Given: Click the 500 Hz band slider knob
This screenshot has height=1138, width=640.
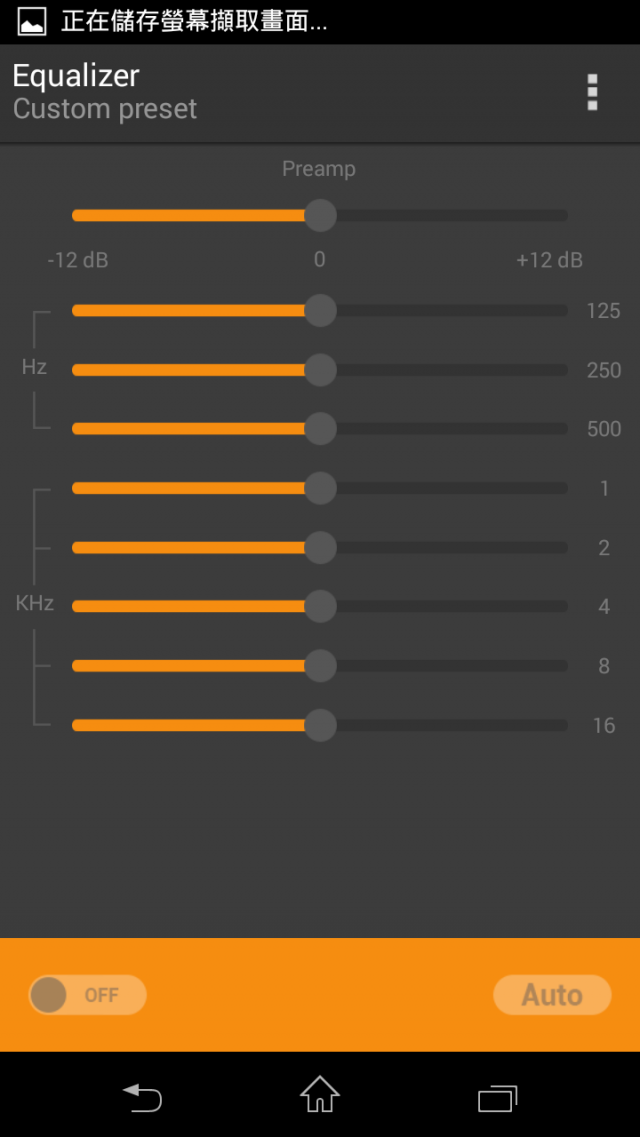Looking at the screenshot, I should pyautogui.click(x=319, y=429).
